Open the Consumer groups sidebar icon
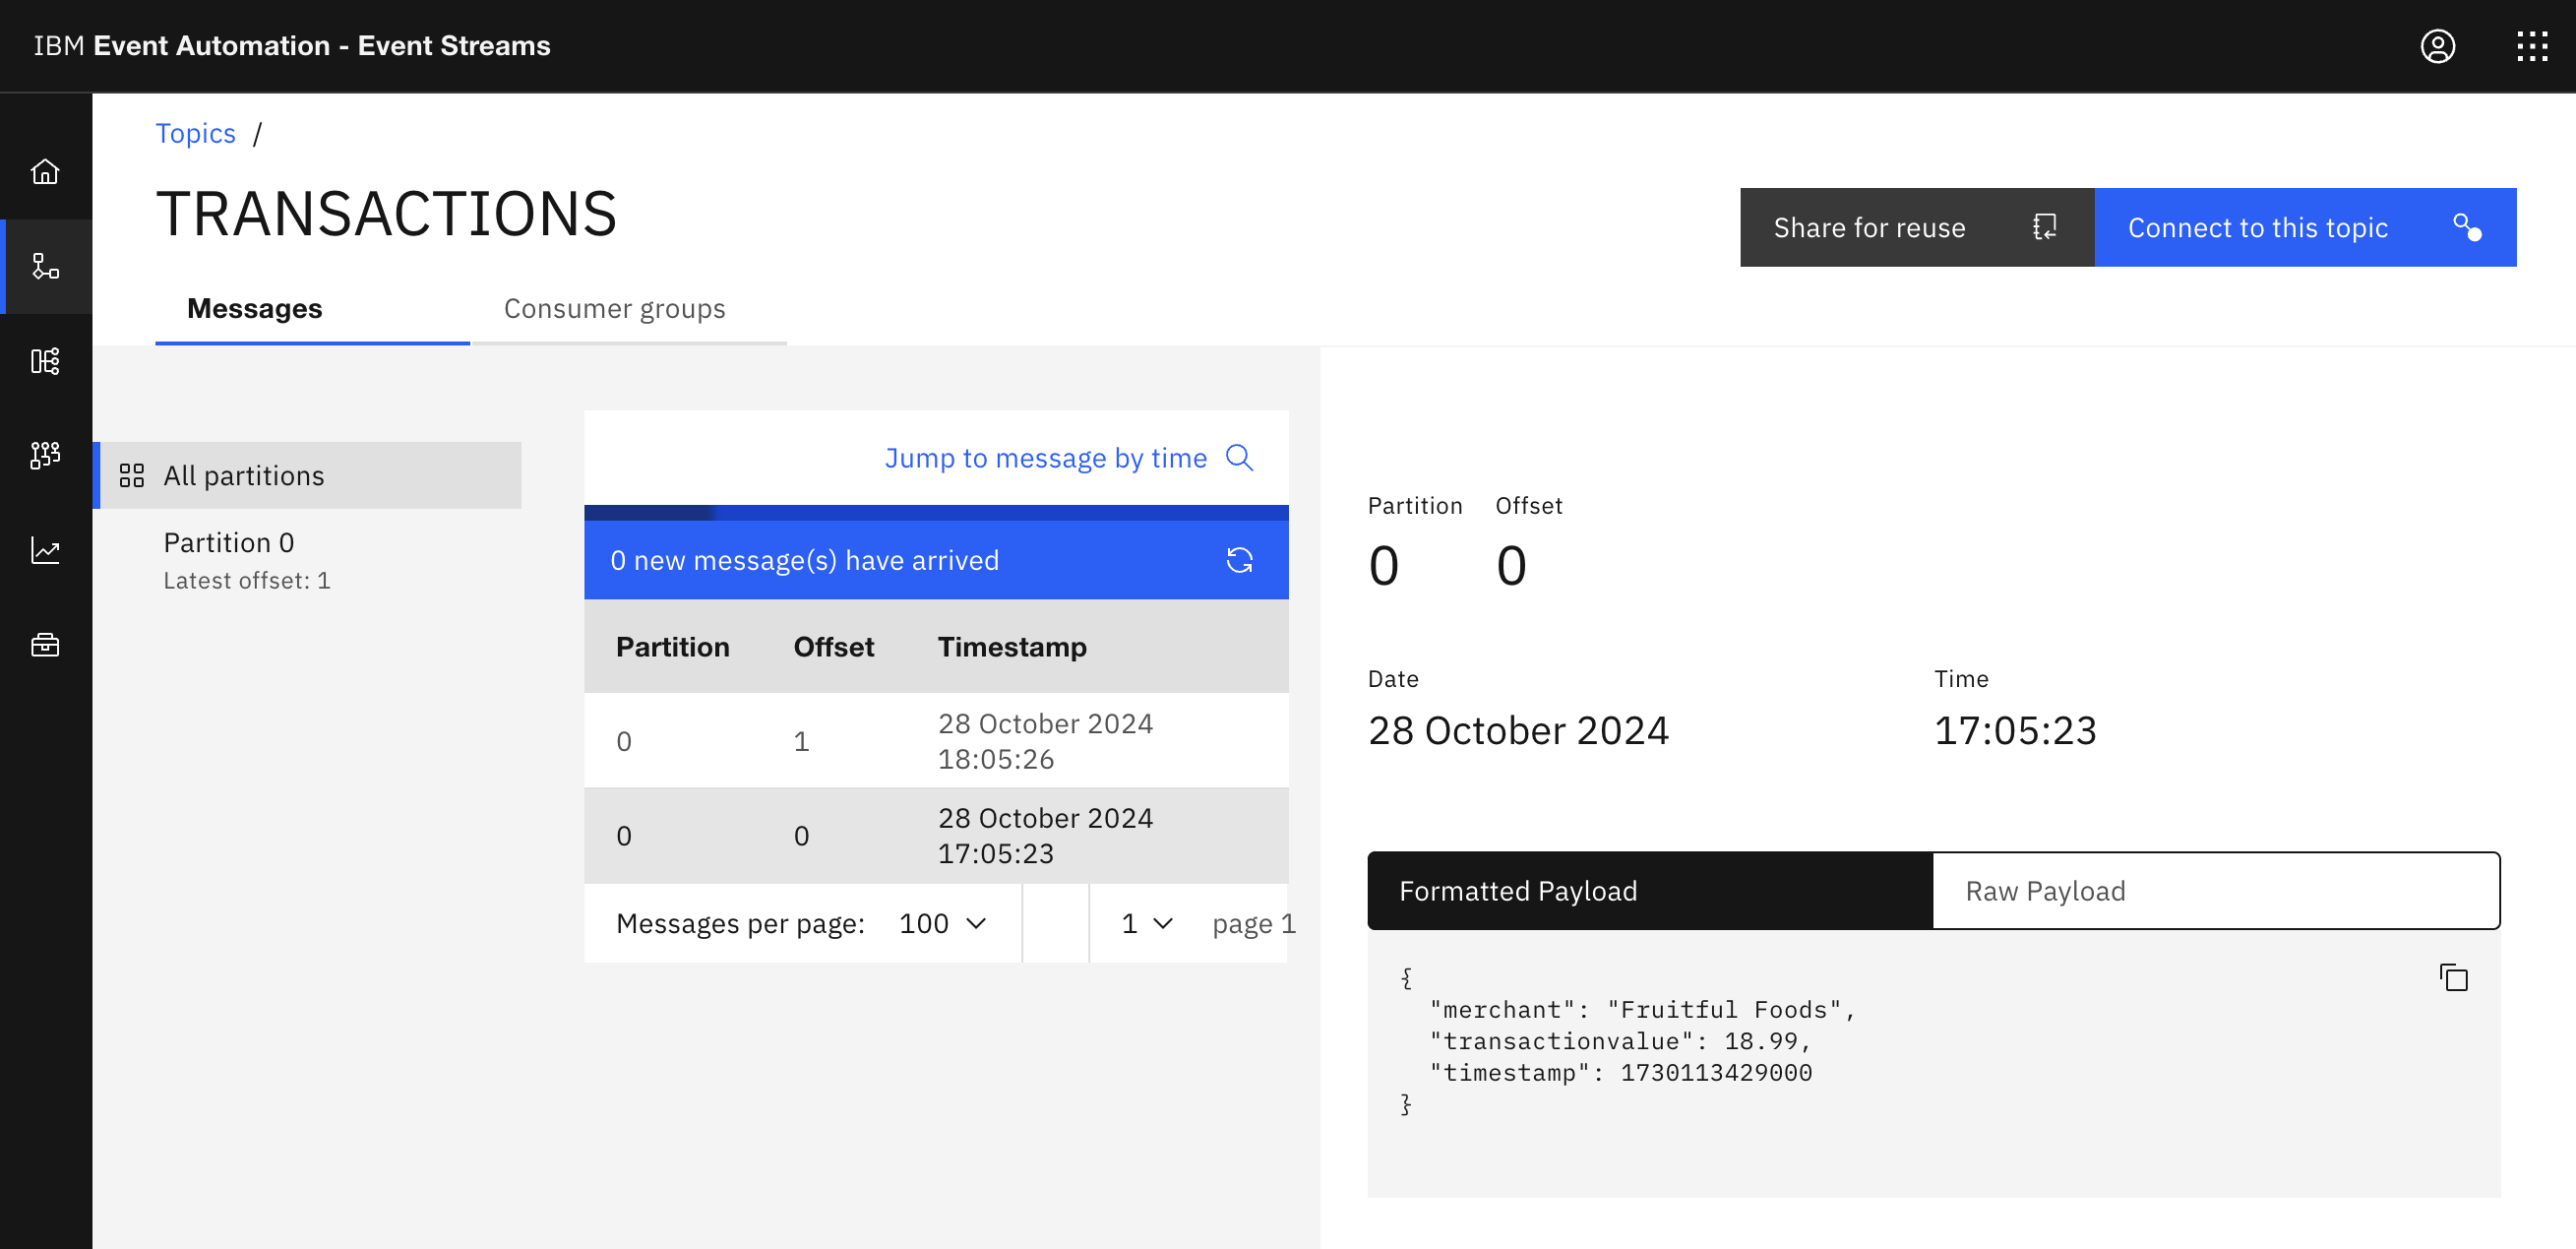The image size is (2576, 1249). tap(45, 455)
